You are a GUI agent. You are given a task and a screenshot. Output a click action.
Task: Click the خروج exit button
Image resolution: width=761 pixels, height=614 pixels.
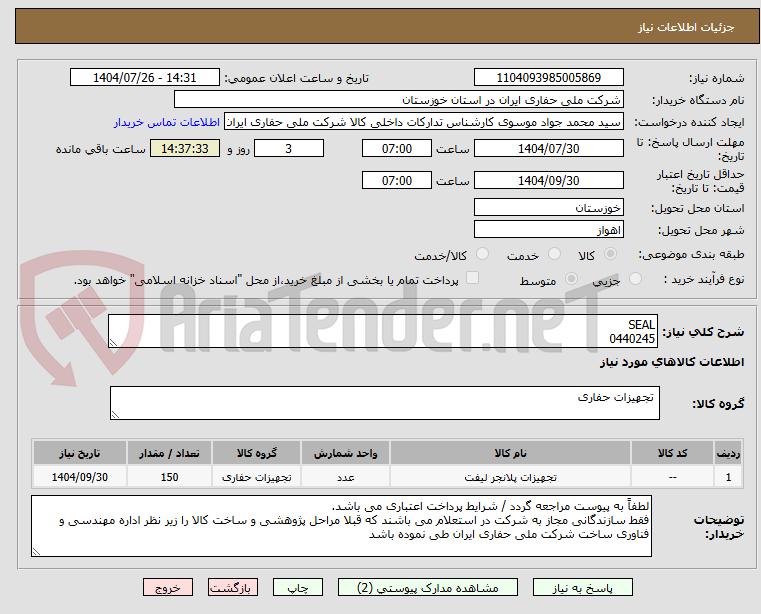(x=167, y=587)
